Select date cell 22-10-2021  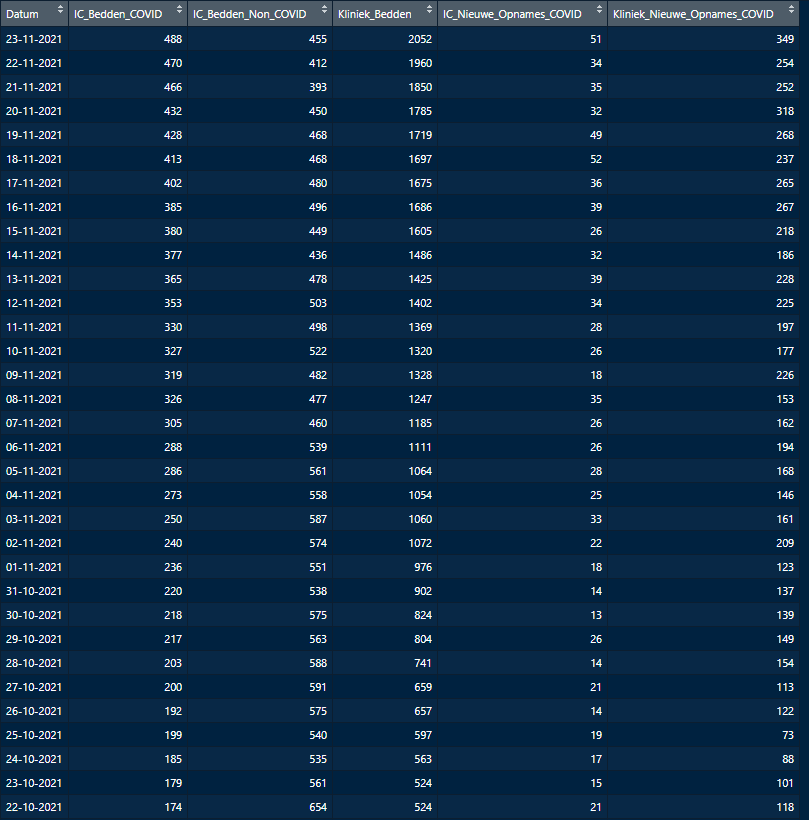point(33,807)
